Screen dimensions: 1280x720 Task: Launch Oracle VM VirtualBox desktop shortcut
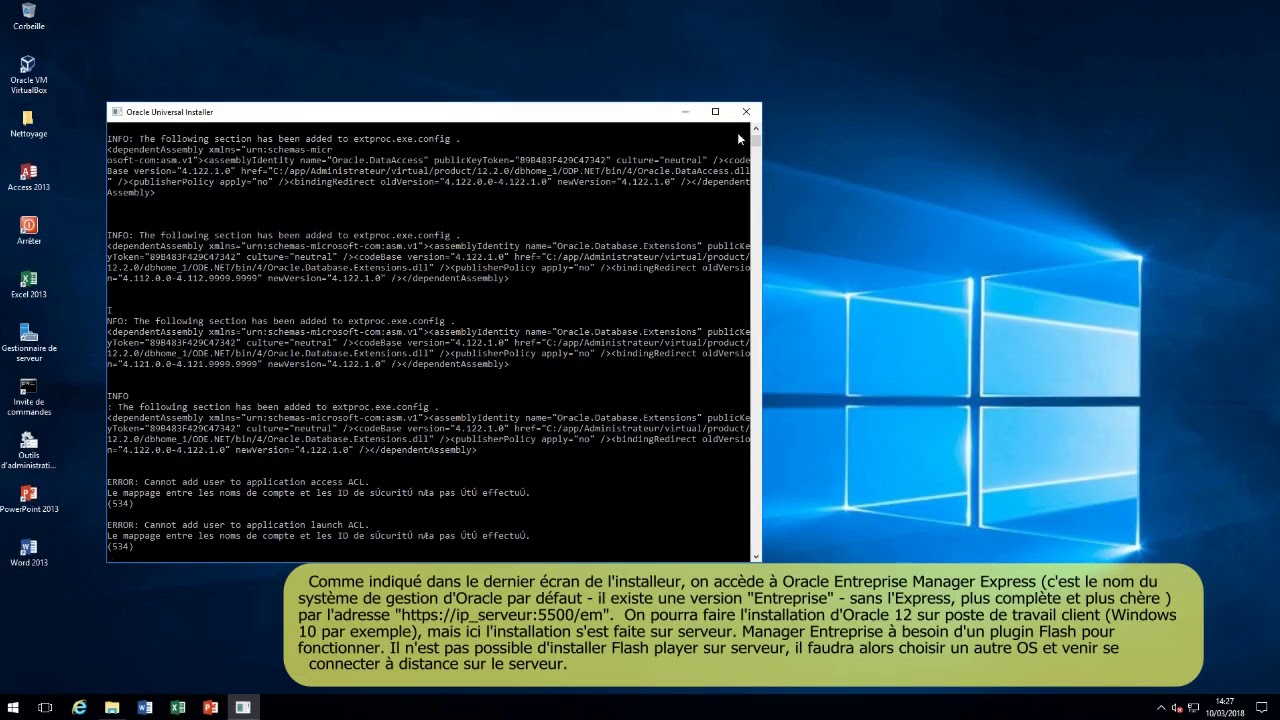(x=29, y=75)
